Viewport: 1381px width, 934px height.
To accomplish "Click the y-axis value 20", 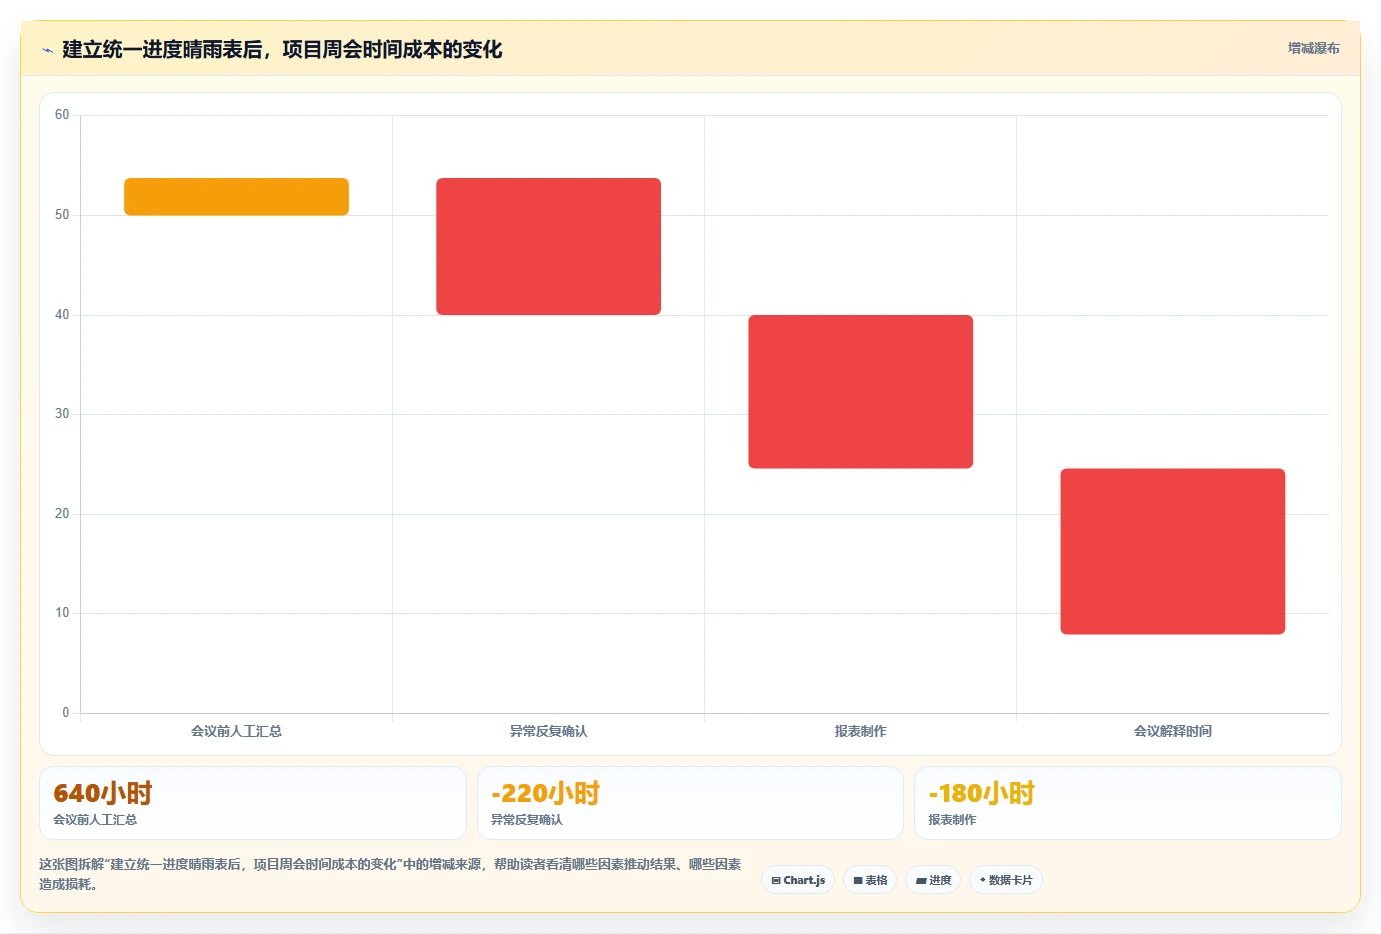I will (x=62, y=514).
